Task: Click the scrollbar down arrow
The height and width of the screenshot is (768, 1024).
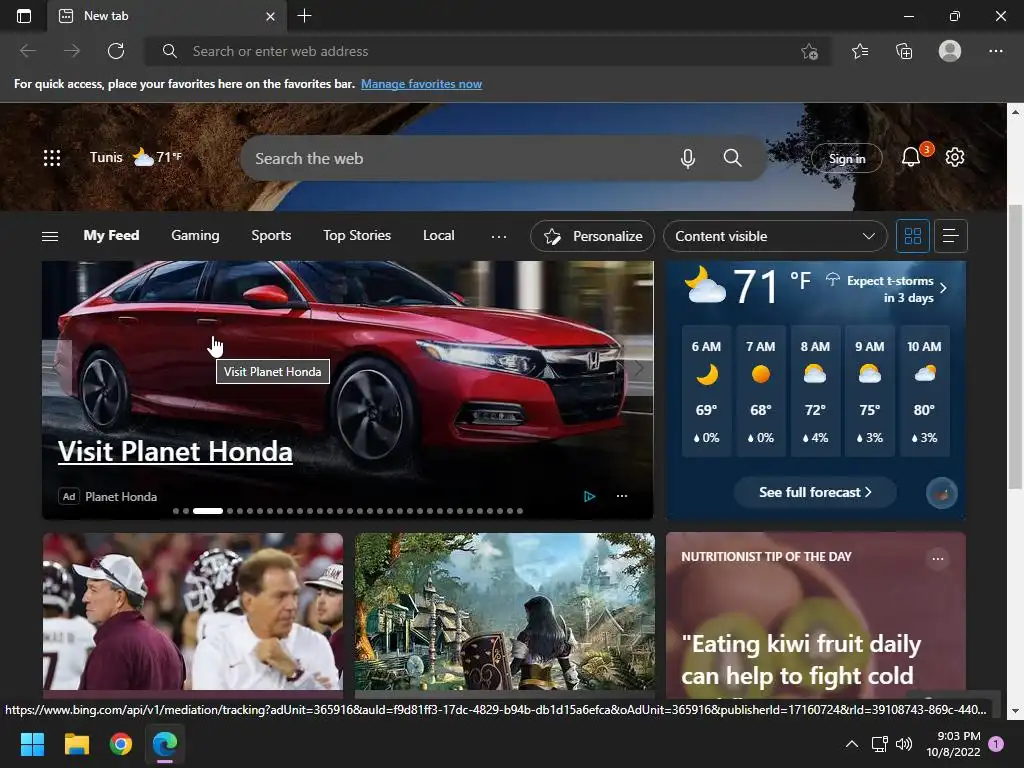Action: [1014, 711]
